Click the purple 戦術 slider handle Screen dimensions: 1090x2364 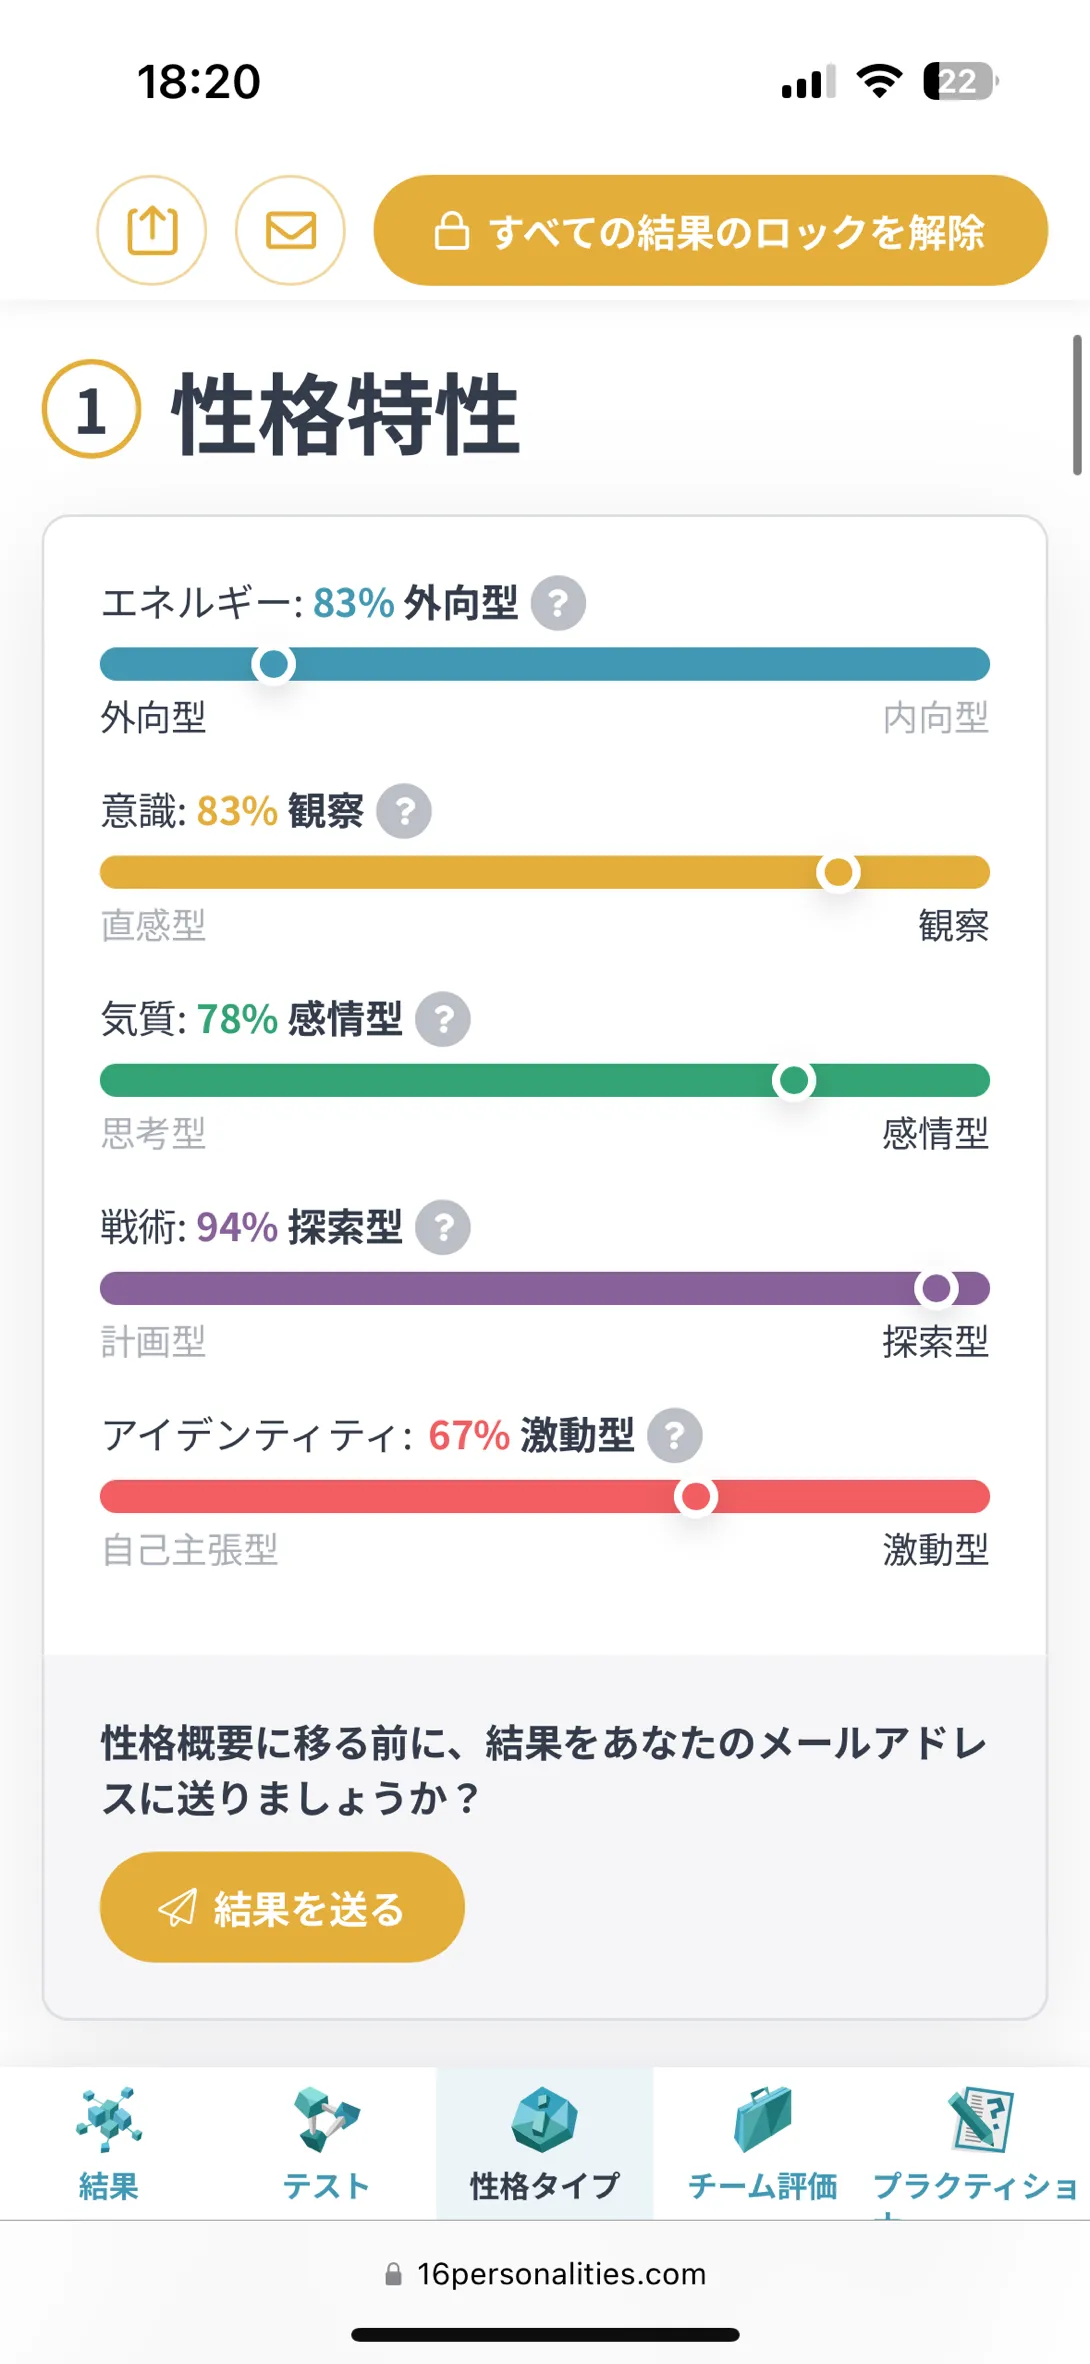[936, 1288]
